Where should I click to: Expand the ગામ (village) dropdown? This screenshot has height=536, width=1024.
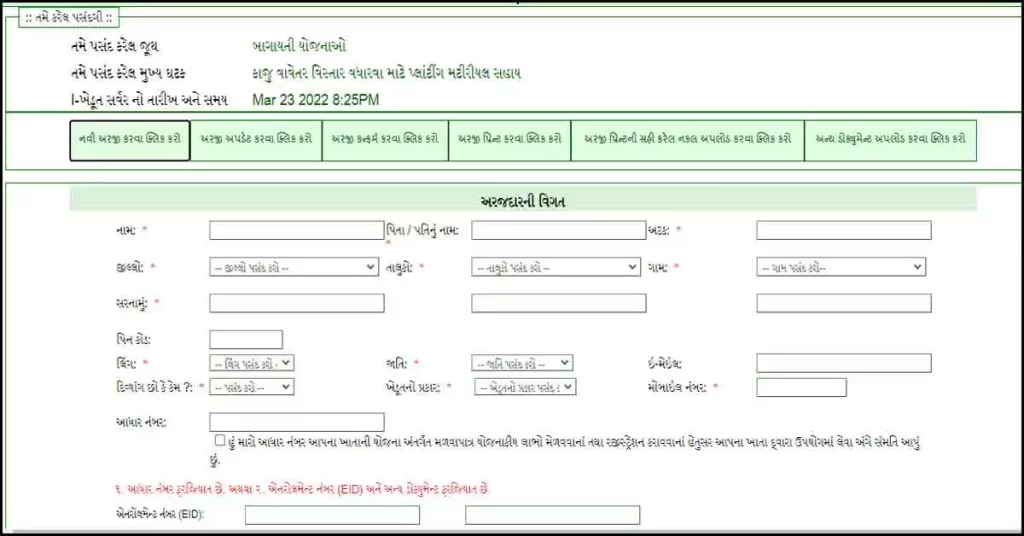tap(841, 268)
